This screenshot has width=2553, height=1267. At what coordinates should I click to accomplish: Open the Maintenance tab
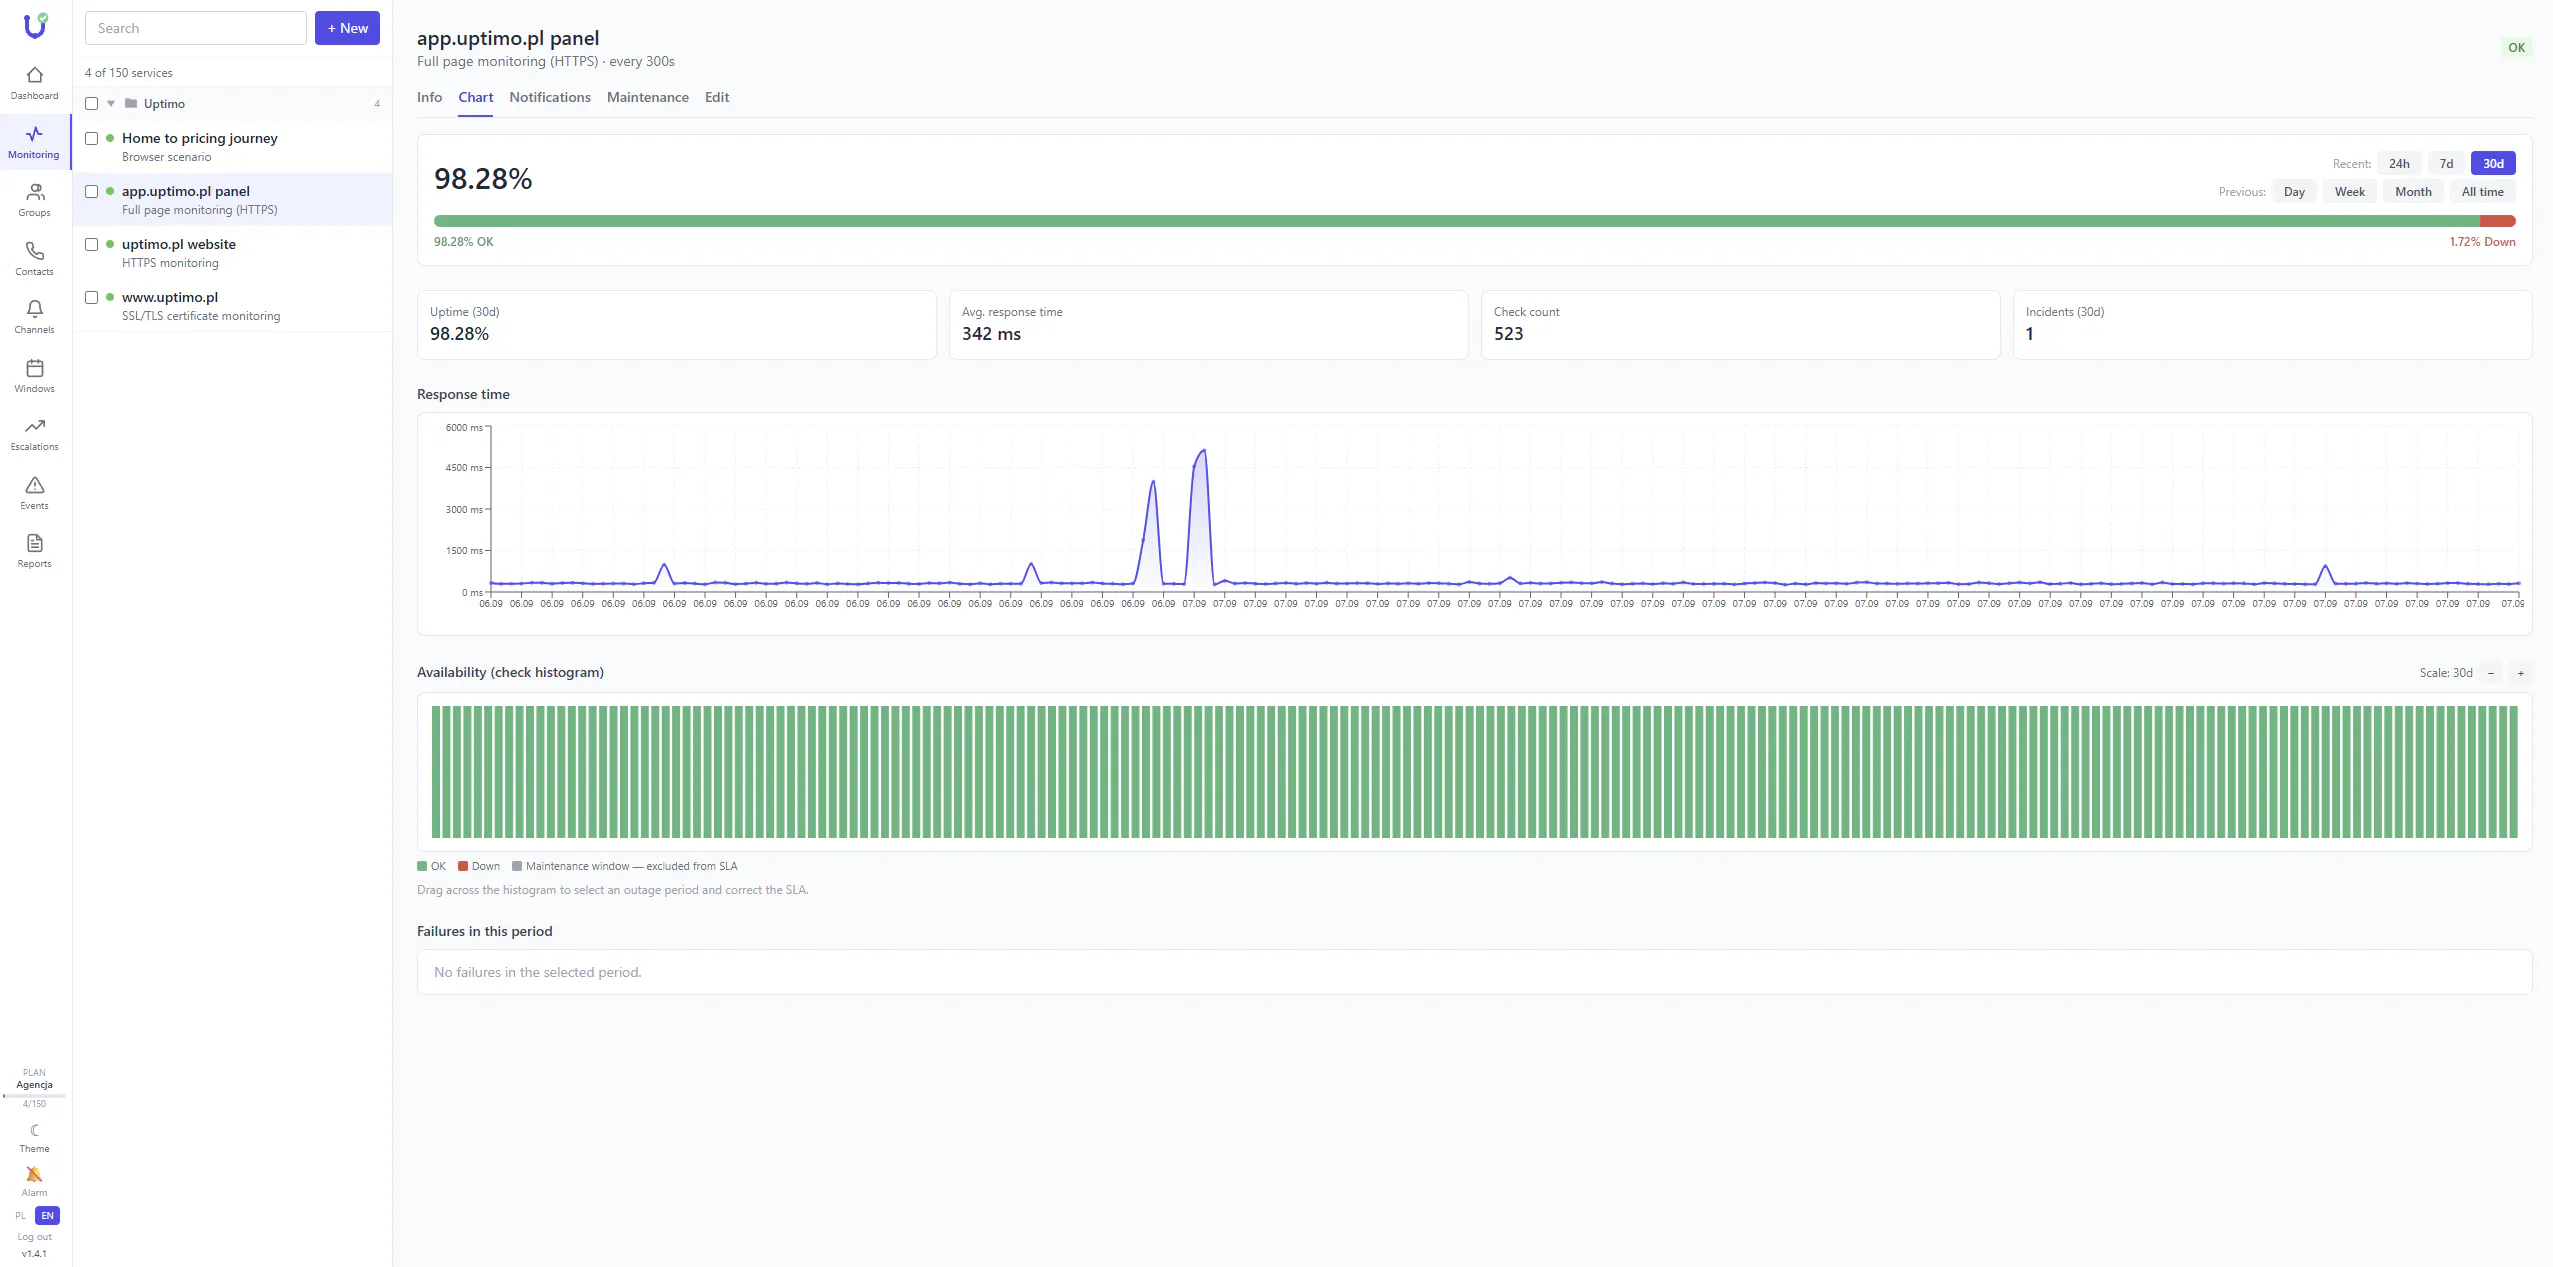(648, 97)
